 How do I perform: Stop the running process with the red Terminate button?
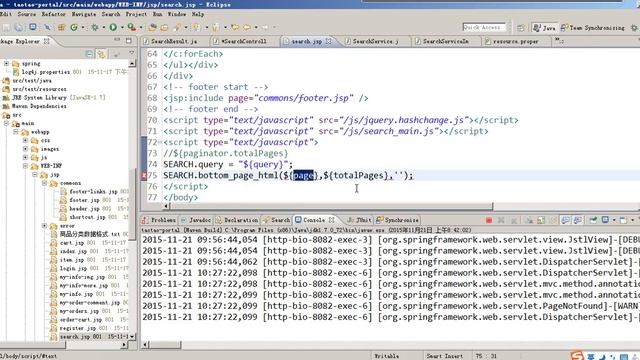[x=489, y=220]
